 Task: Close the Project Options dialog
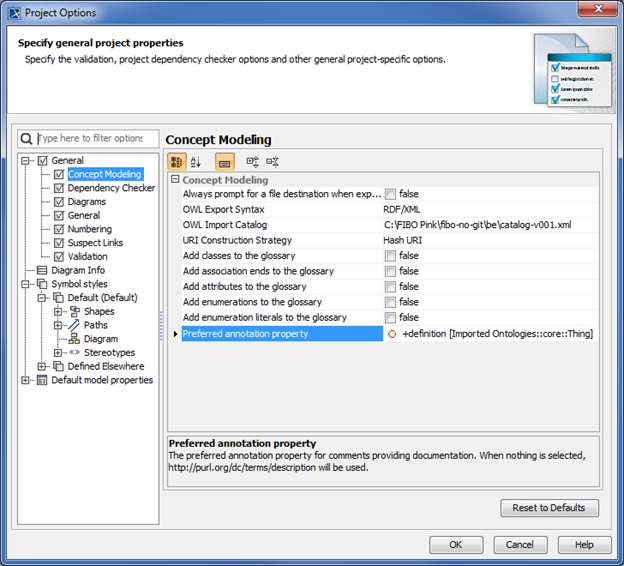(598, 9)
